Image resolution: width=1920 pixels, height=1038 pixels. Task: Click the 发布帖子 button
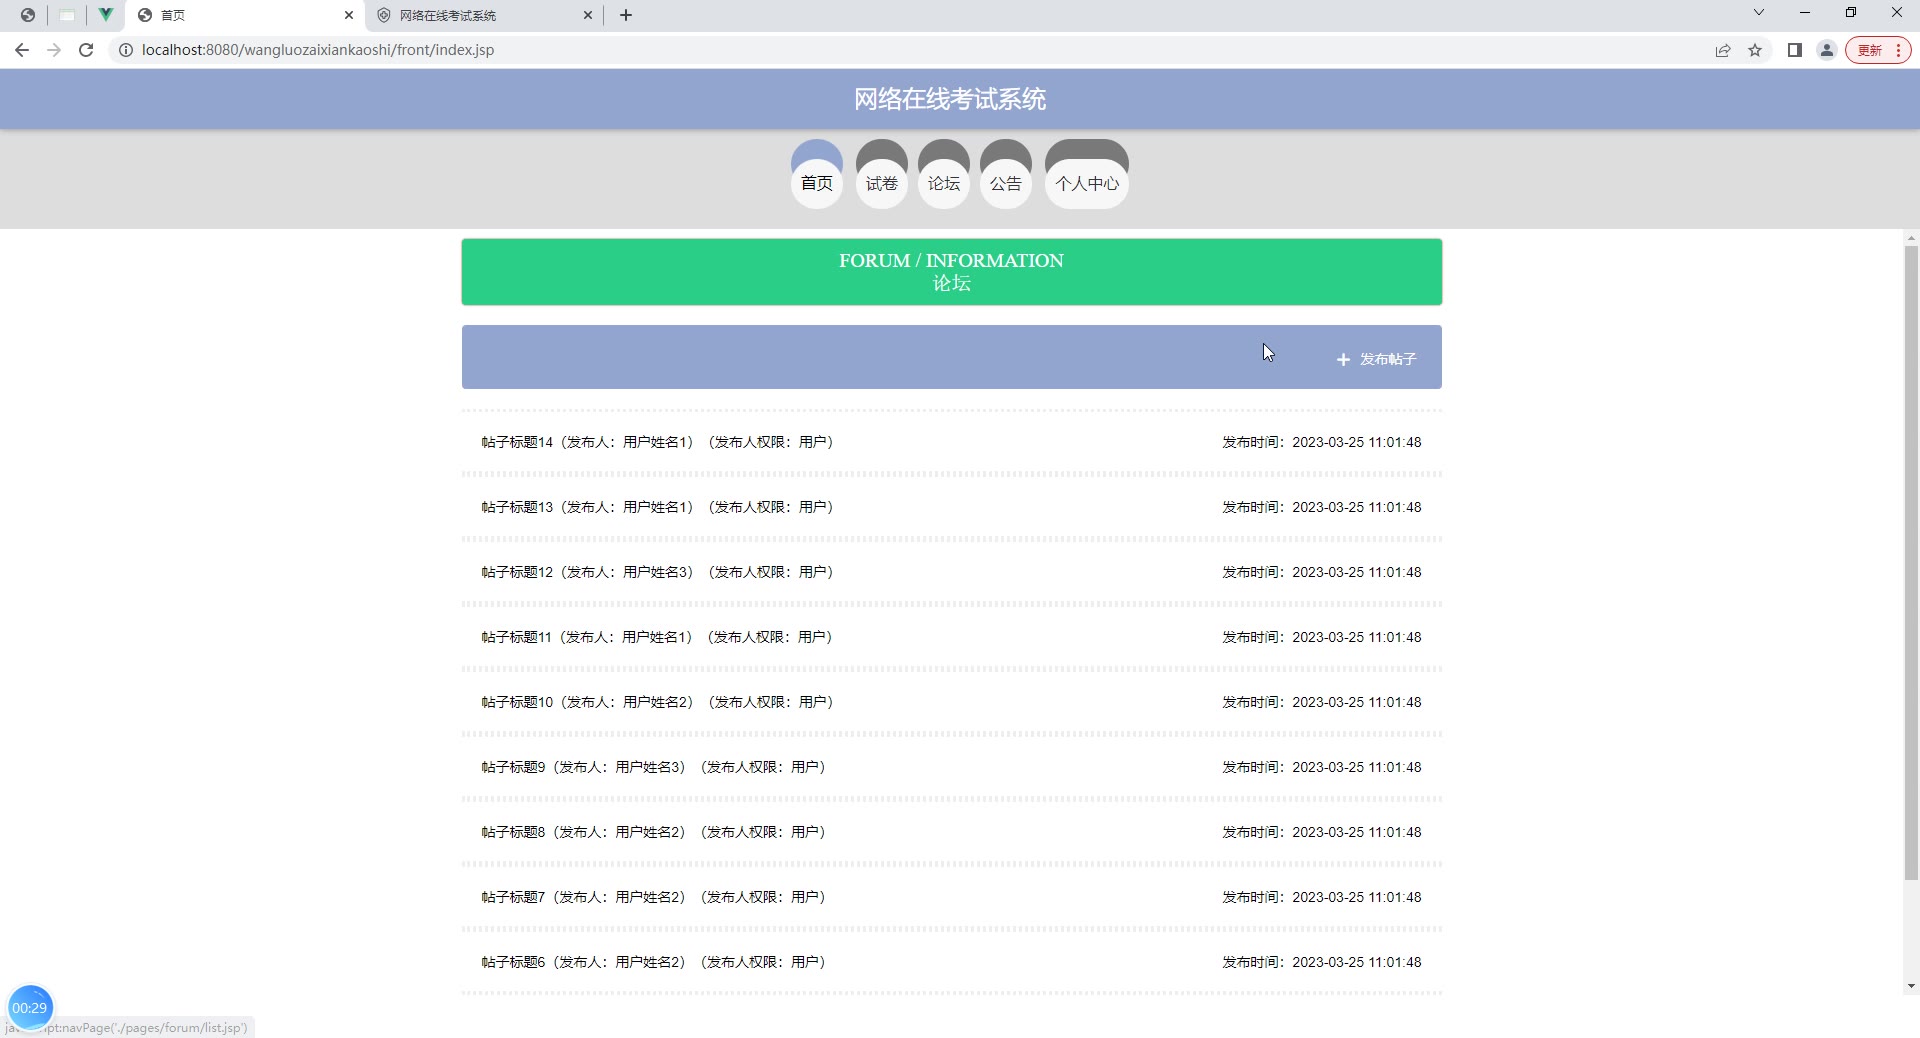[x=1377, y=359]
